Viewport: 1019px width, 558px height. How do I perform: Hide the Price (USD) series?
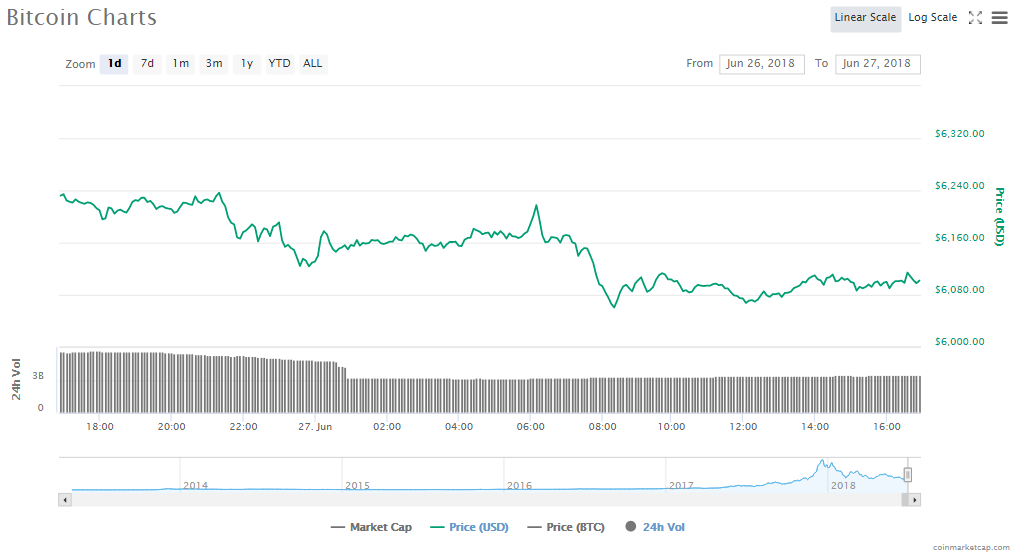click(468, 527)
